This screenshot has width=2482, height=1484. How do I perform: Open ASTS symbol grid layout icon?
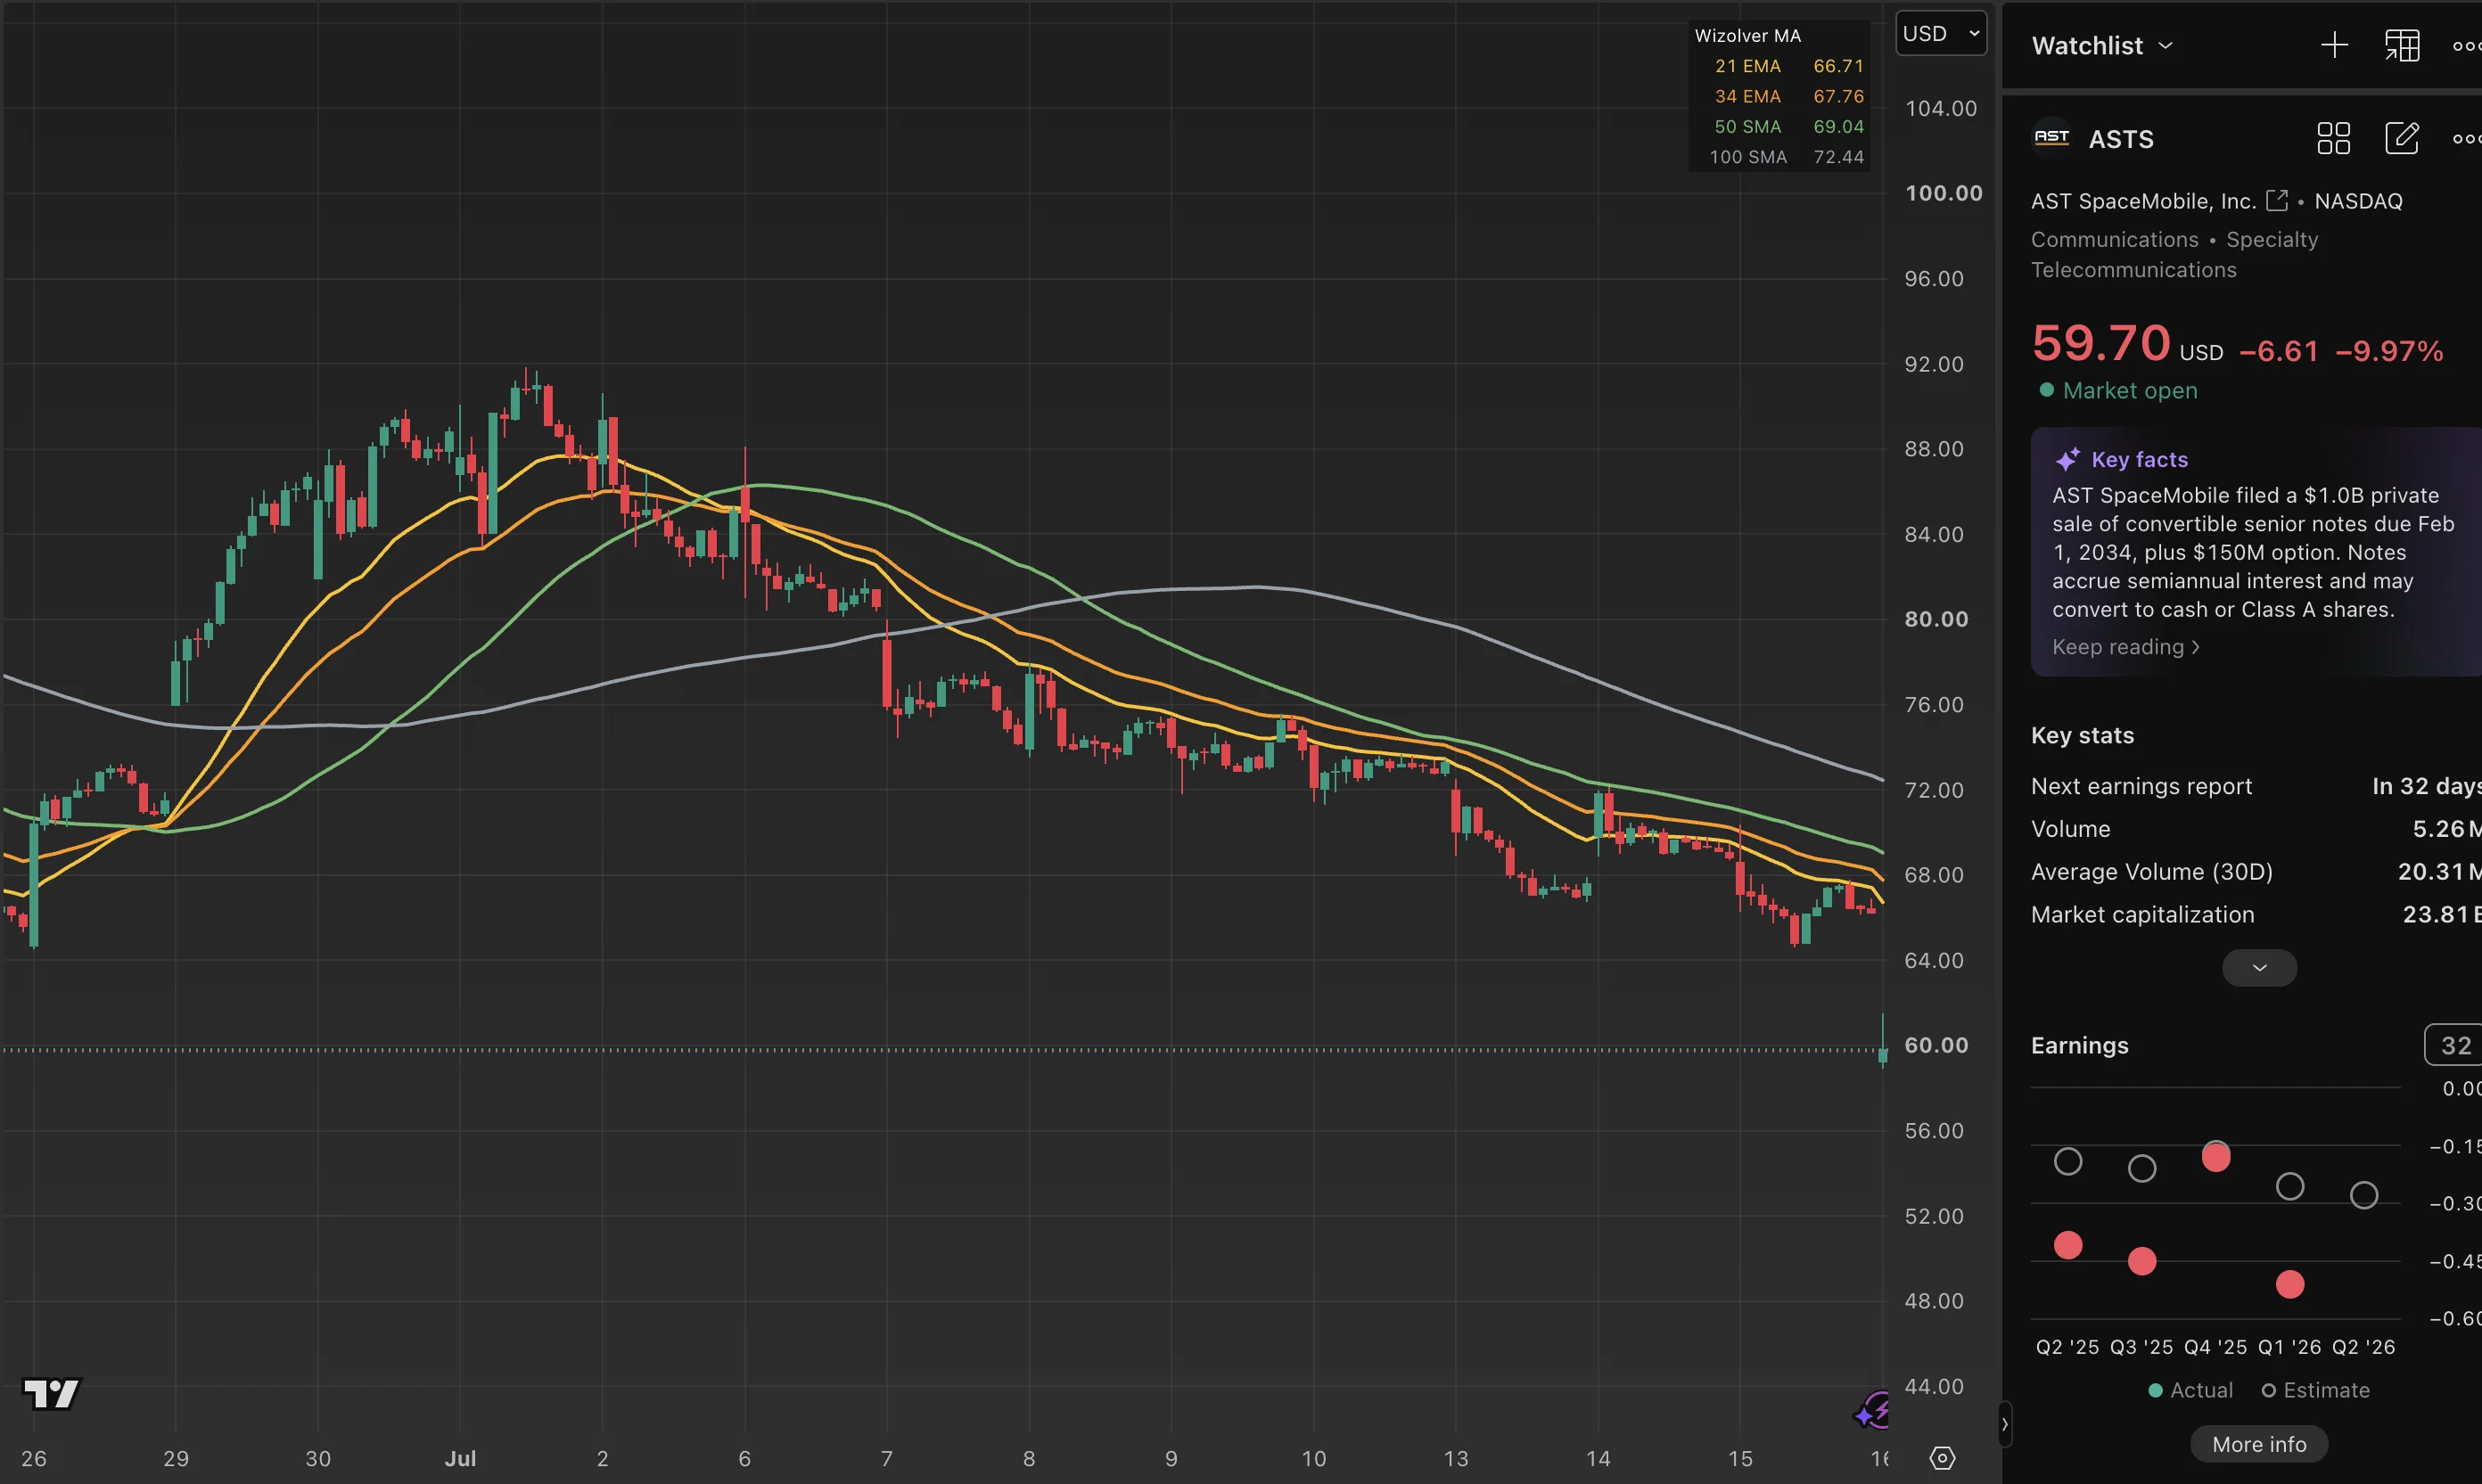click(2333, 138)
